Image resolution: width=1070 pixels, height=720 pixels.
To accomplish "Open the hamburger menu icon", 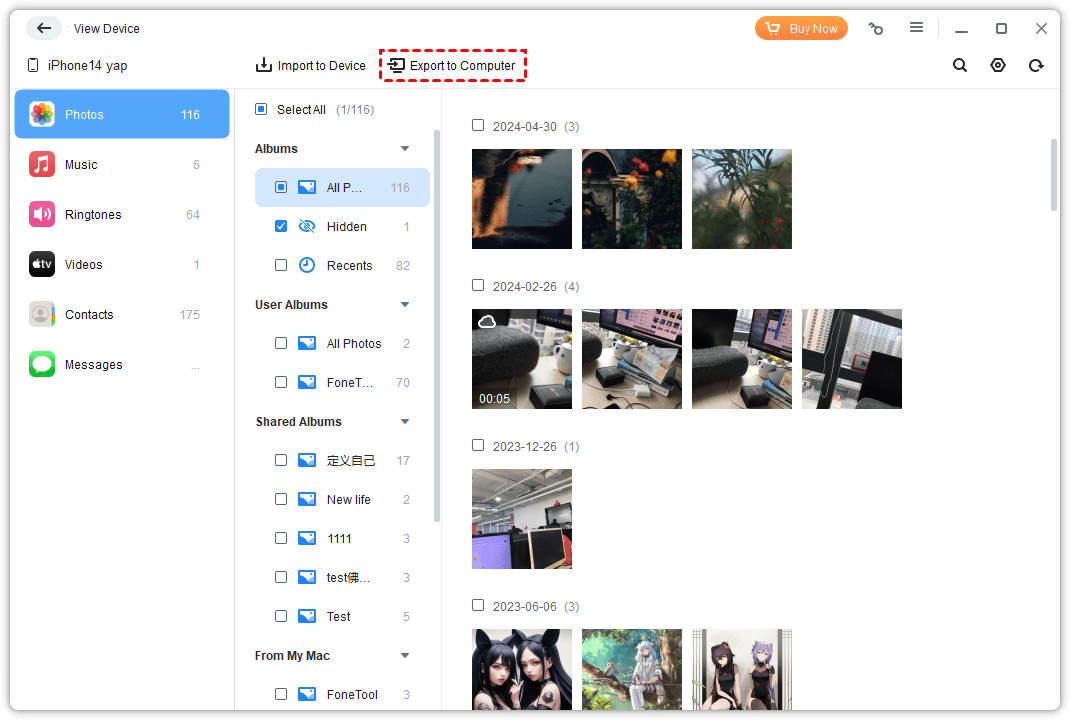I will coord(916,28).
